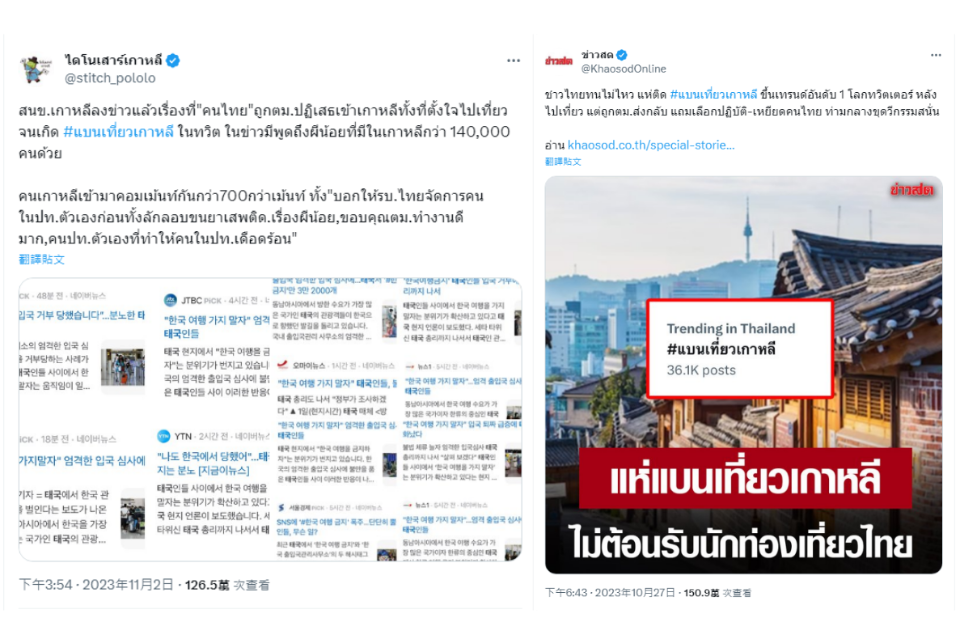Open the Khaosod Seoul hanok village image
The image size is (960, 640).
pyautogui.click(x=743, y=375)
